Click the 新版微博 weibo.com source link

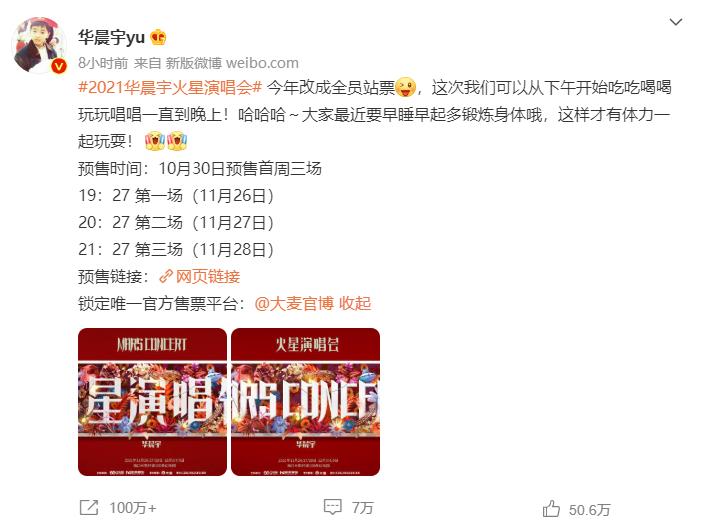[x=232, y=63]
